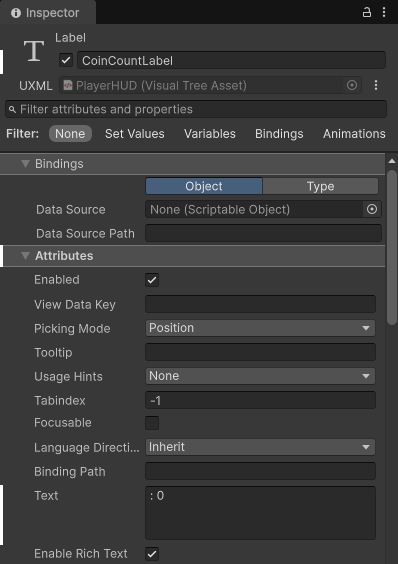Click the Binding Path input field
This screenshot has width=398, height=564.
[x=260, y=471]
